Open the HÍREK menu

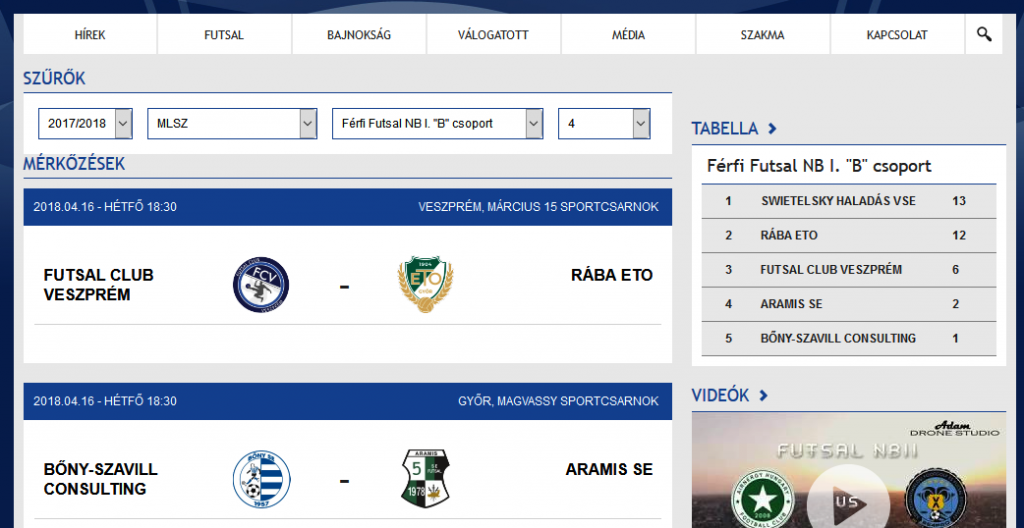(x=90, y=35)
